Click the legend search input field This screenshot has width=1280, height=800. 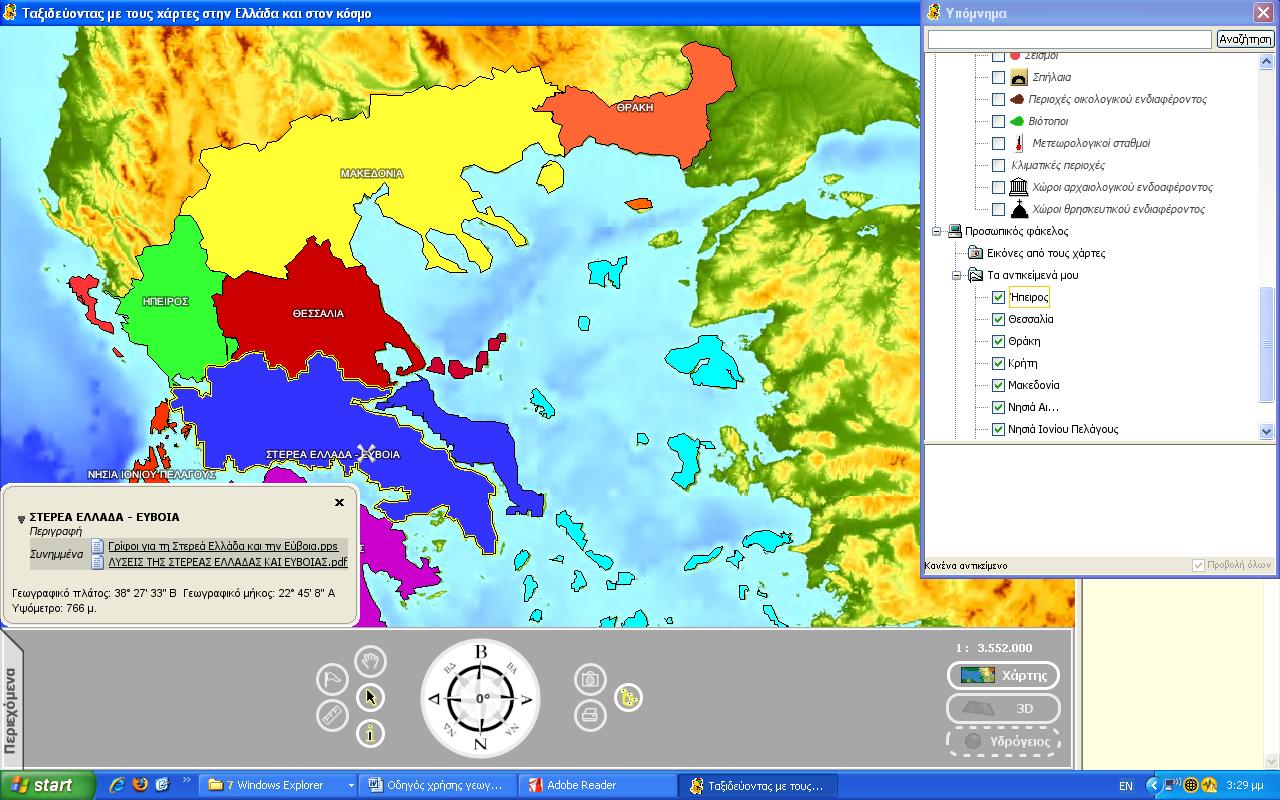(x=1069, y=39)
